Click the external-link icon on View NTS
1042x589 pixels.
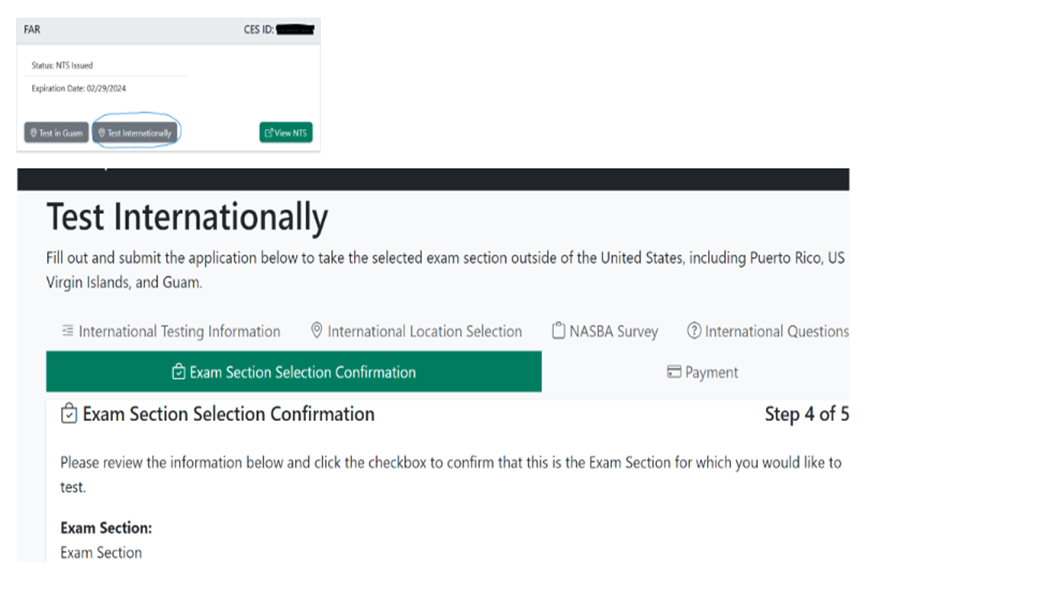[x=268, y=133]
